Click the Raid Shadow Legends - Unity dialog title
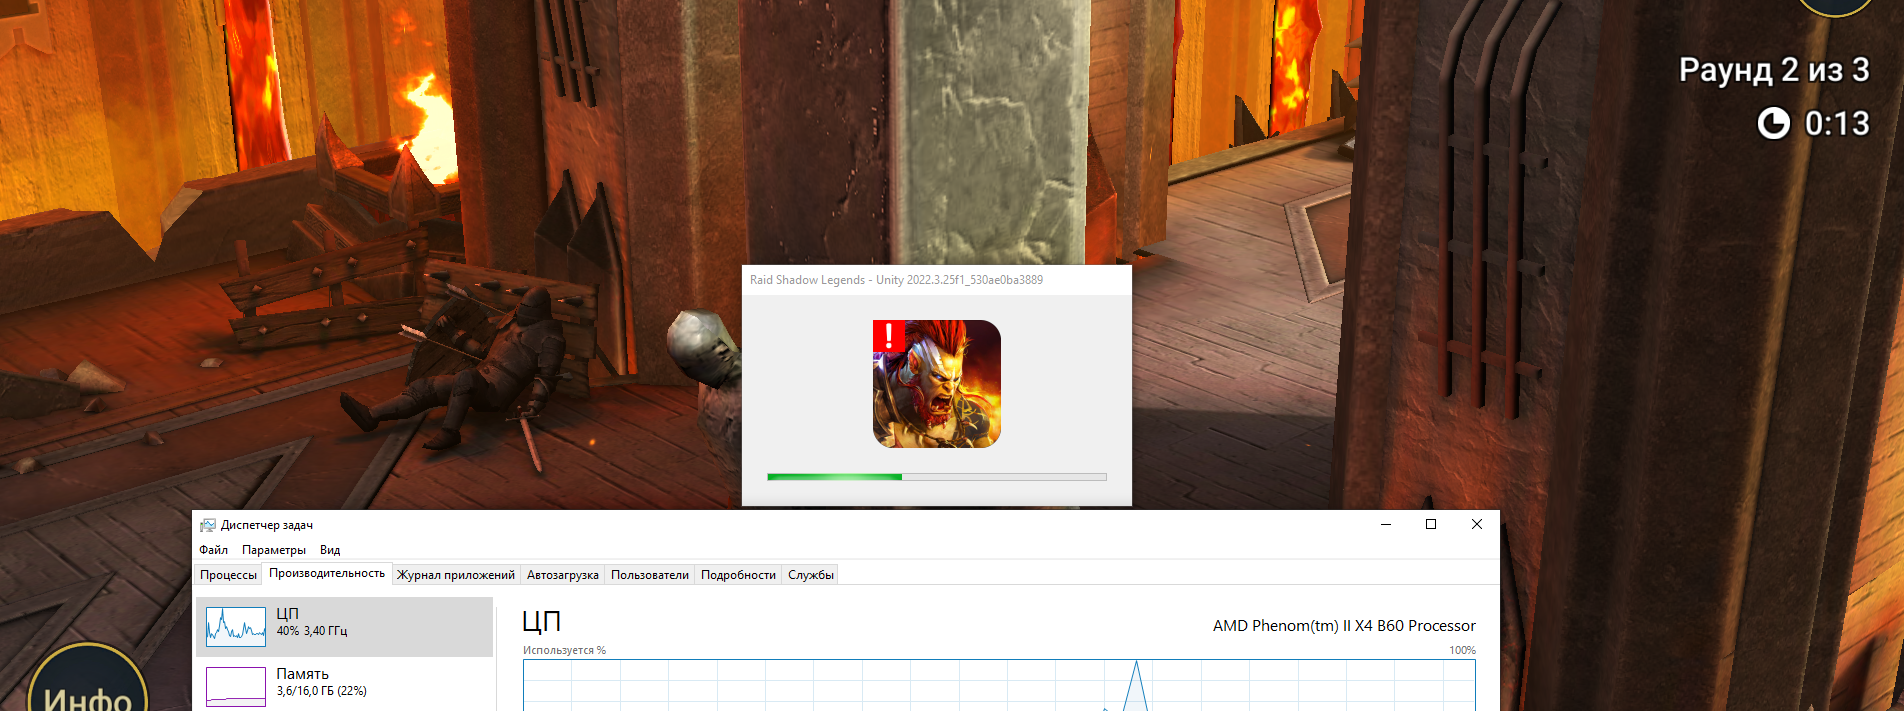This screenshot has width=1904, height=714. (896, 280)
